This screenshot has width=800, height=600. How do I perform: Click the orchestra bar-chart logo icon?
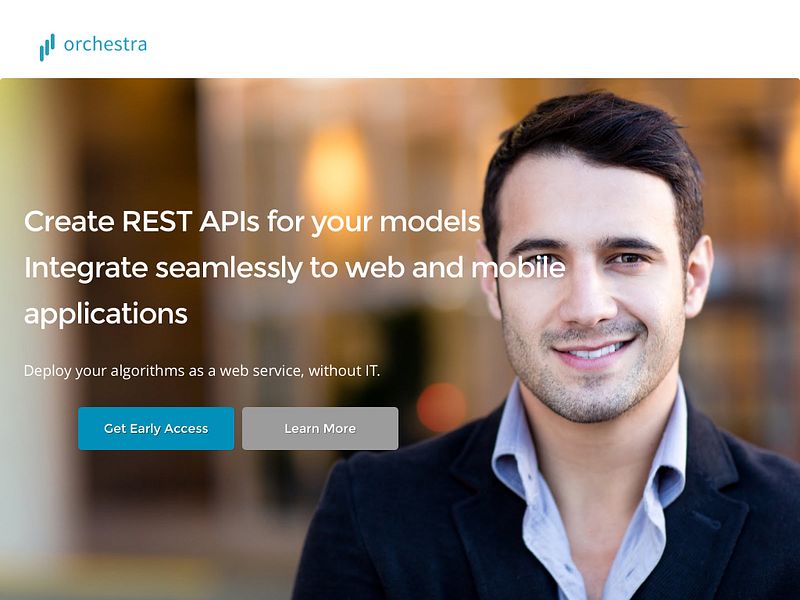(x=47, y=47)
